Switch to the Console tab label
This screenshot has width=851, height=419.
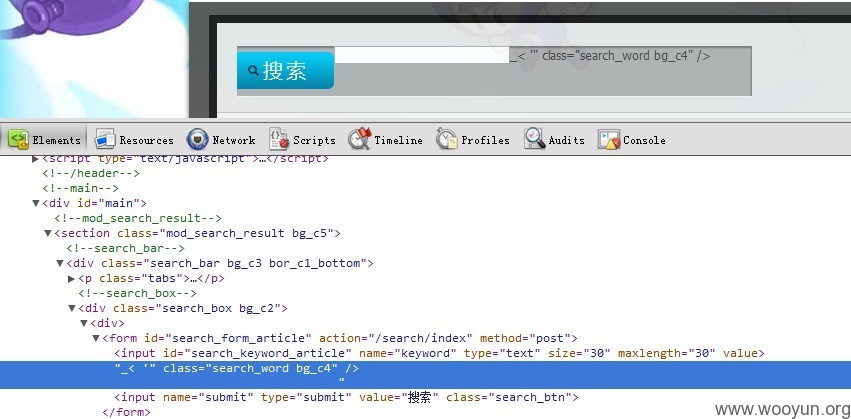[x=644, y=141]
